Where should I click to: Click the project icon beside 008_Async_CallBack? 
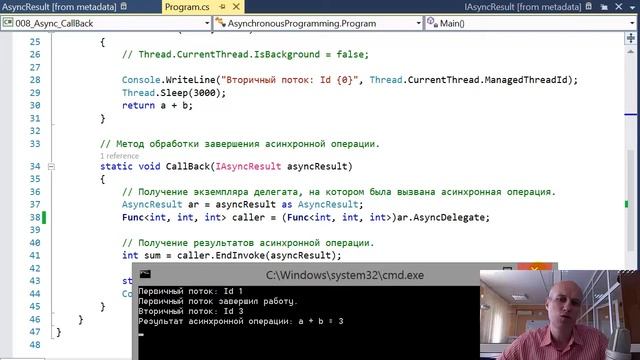tap(8, 23)
